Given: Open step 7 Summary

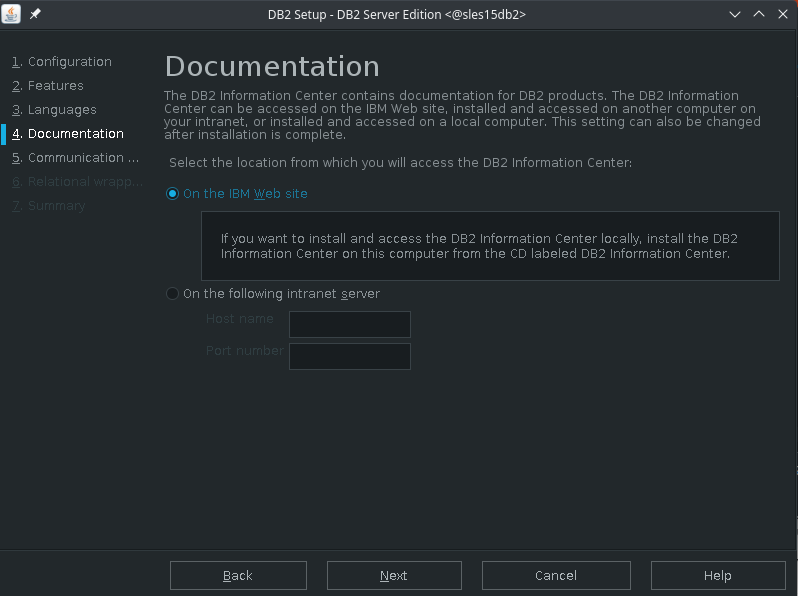Looking at the screenshot, I should click(x=48, y=206).
